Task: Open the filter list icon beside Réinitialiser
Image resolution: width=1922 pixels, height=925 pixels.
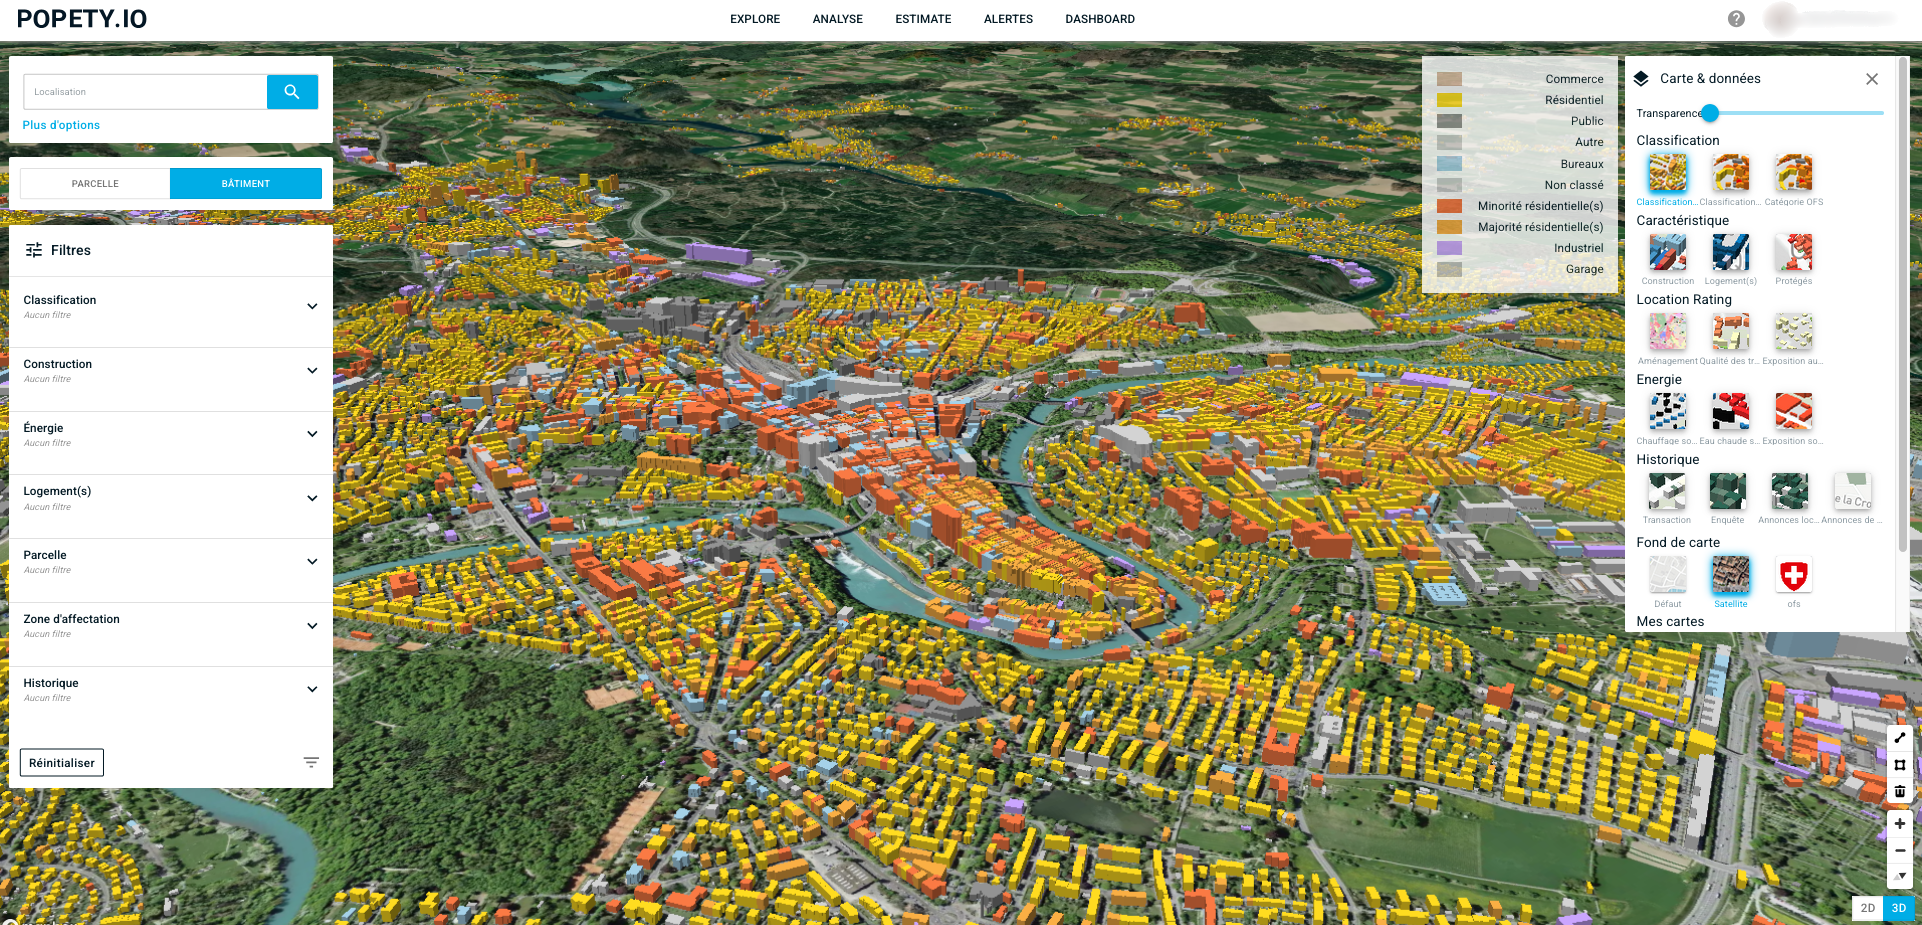Action: [311, 762]
